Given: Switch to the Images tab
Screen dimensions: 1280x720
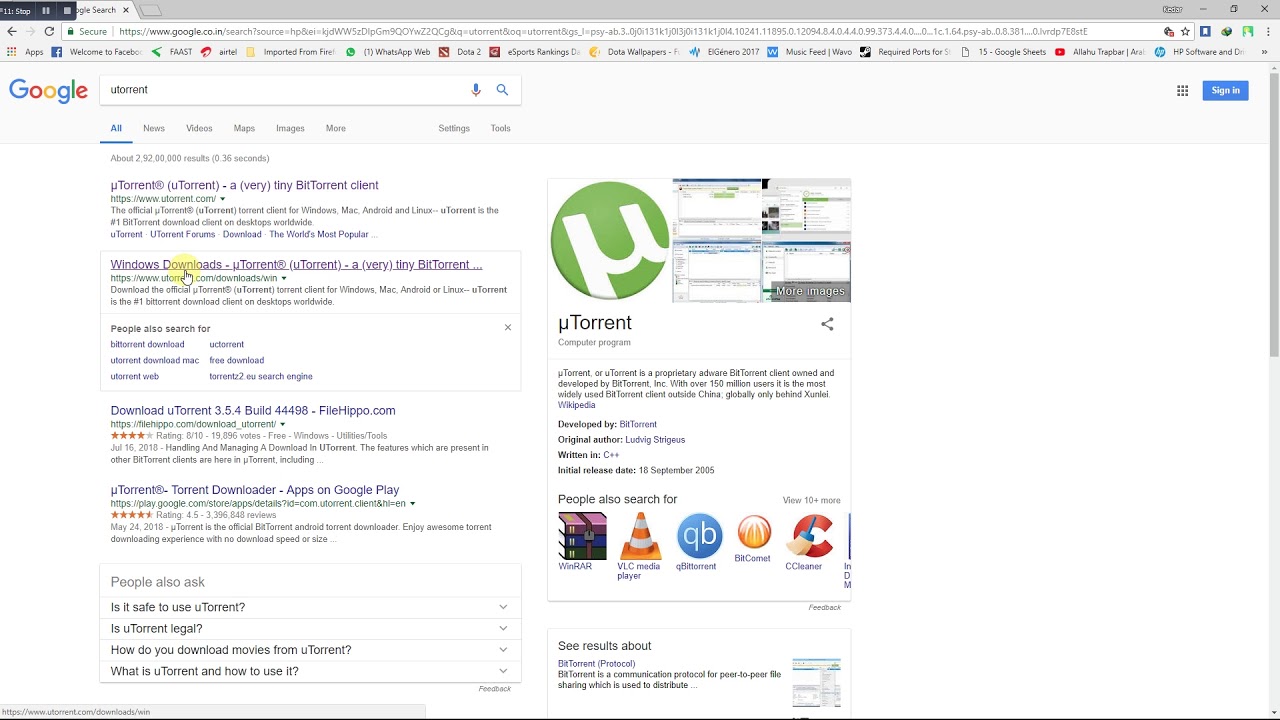Looking at the screenshot, I should [290, 128].
